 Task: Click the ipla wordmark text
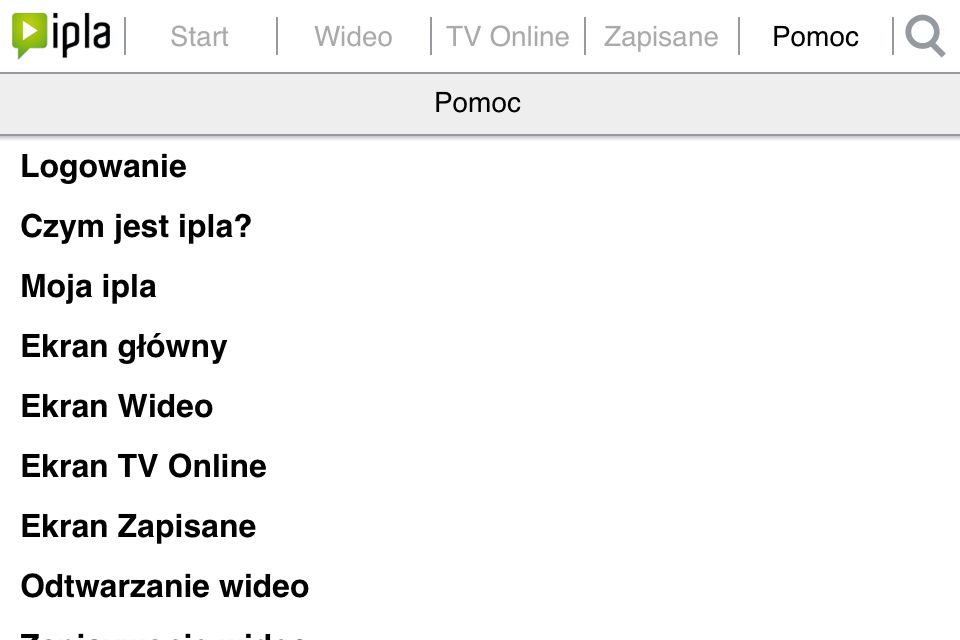pos(81,36)
